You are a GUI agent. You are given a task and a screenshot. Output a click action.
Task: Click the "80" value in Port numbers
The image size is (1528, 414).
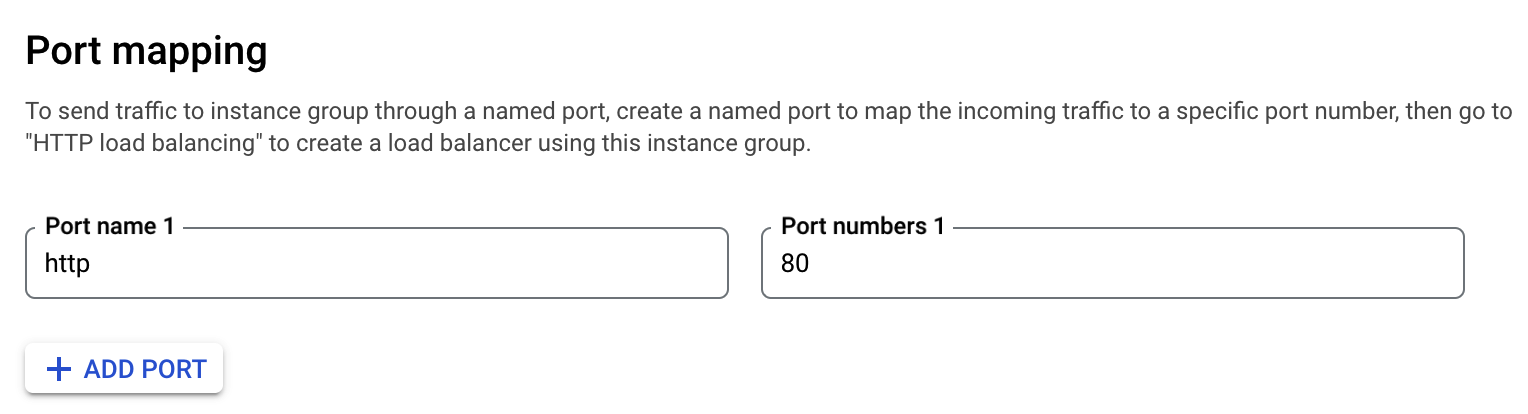tap(795, 264)
